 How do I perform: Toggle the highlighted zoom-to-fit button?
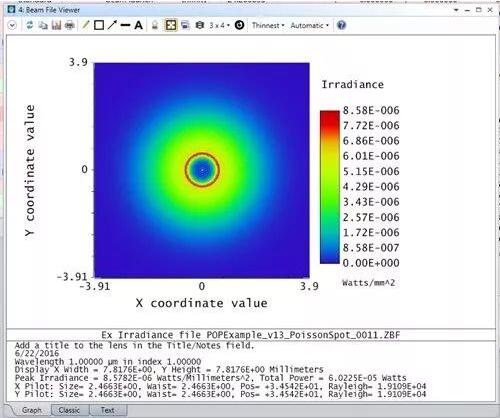(x=171, y=25)
